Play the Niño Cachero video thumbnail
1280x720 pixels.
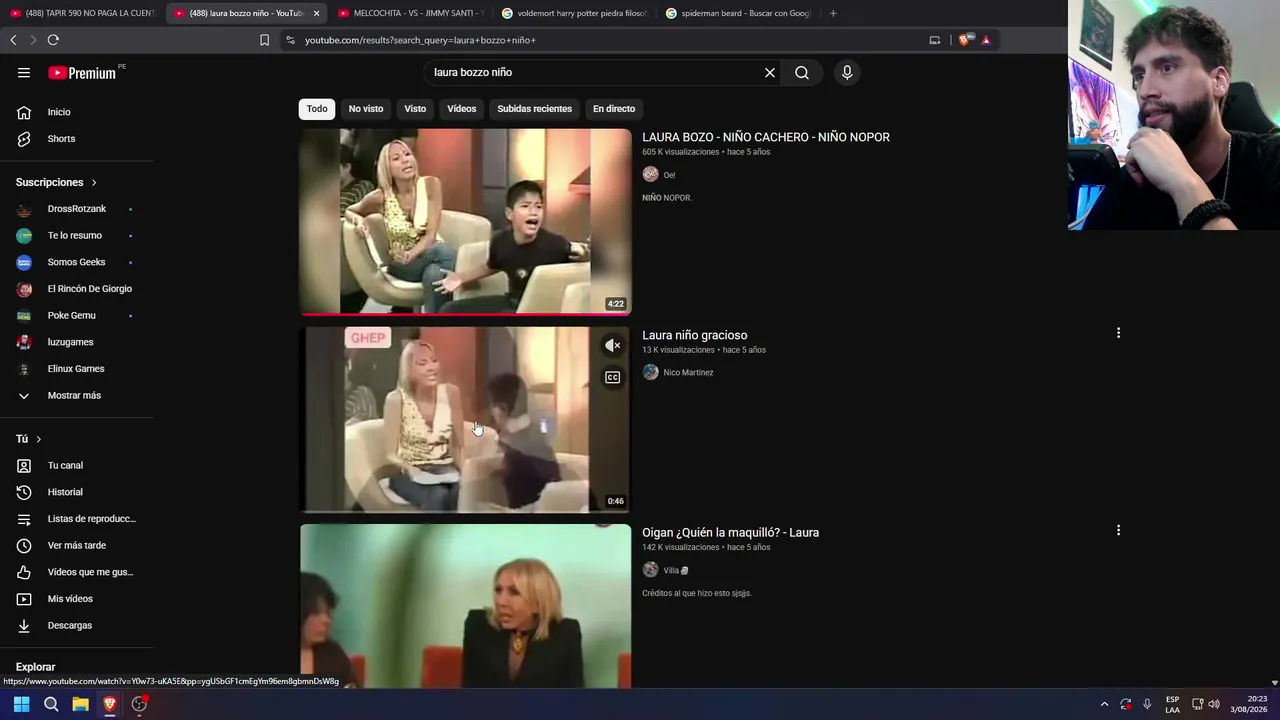(x=465, y=221)
